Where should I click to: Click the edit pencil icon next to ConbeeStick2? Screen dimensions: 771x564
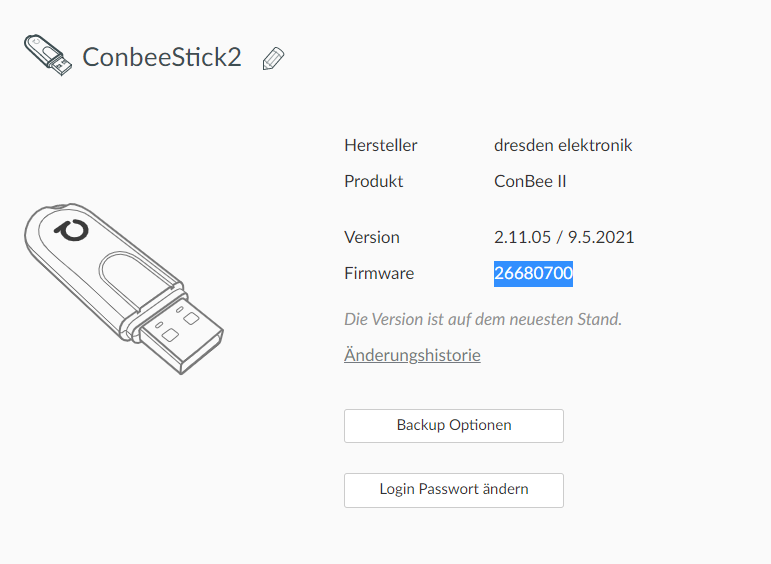coord(273,58)
